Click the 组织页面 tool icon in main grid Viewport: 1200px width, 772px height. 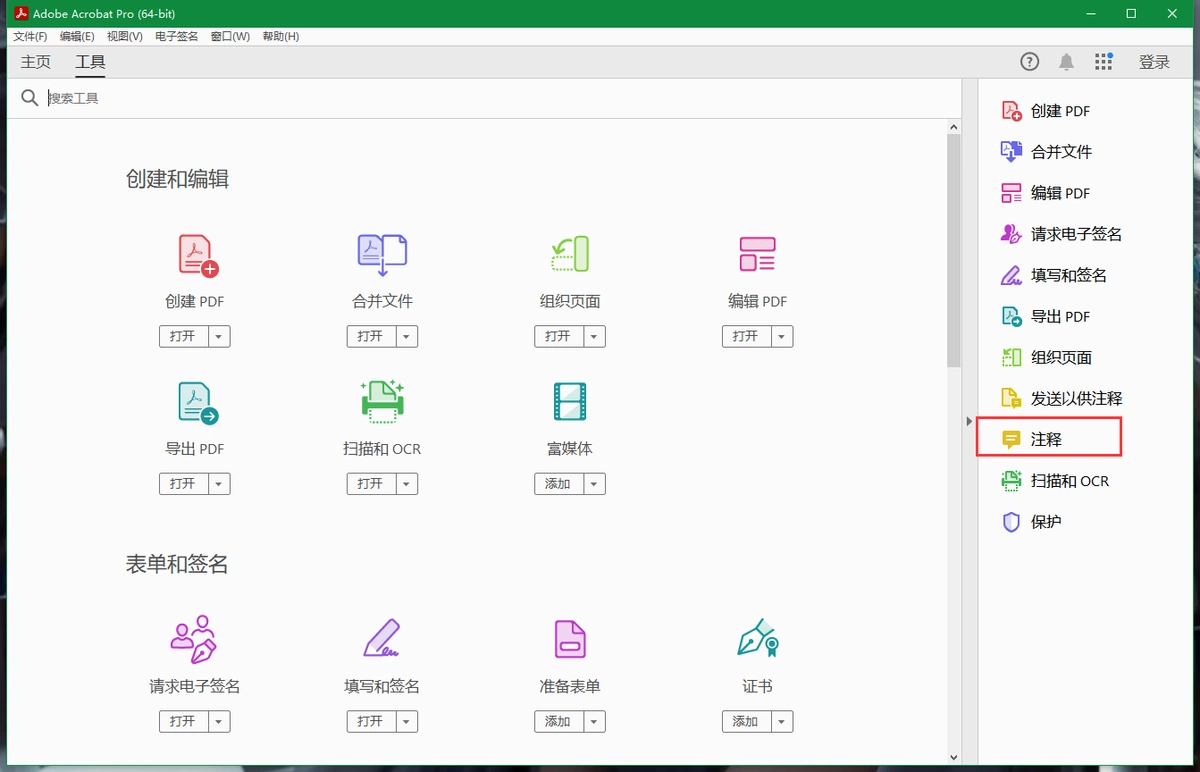tap(570, 254)
